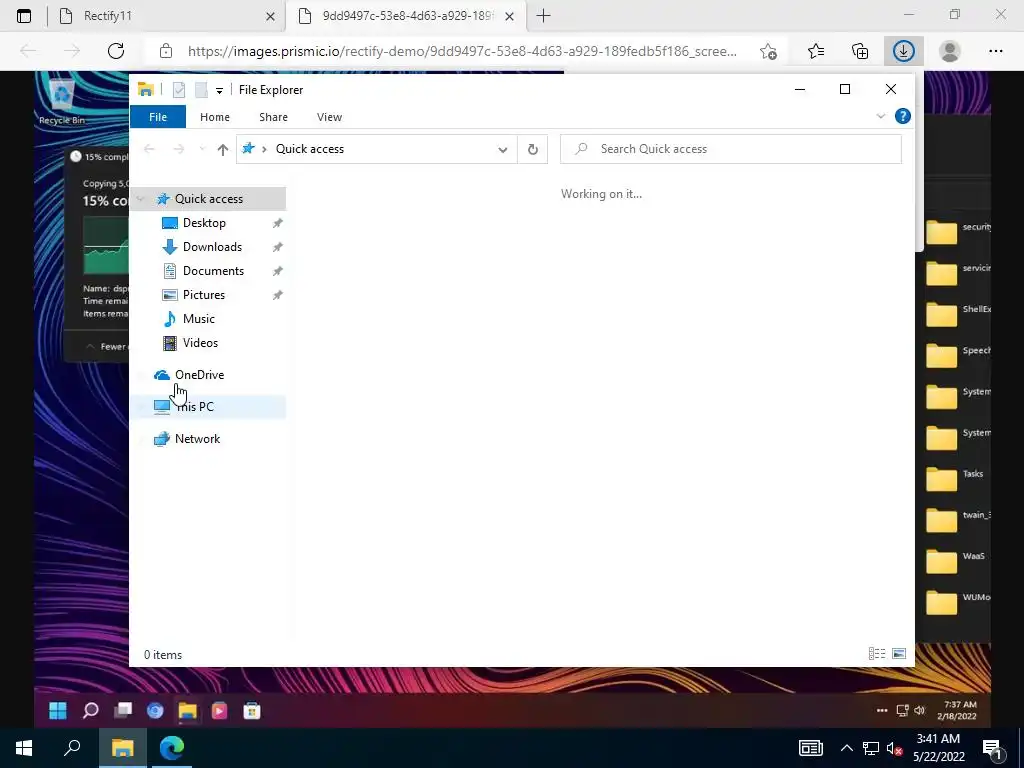Open a new browser tab
Screen dimensions: 1024x768
coord(543,16)
